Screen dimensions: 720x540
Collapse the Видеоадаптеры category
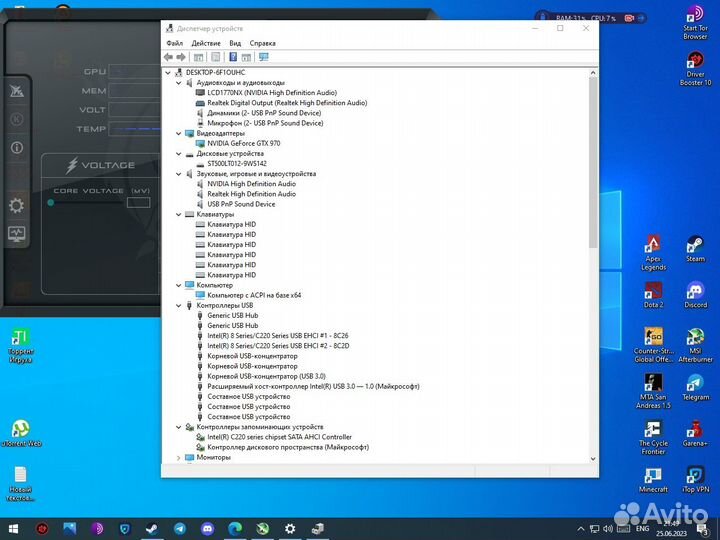pyautogui.click(x=179, y=133)
